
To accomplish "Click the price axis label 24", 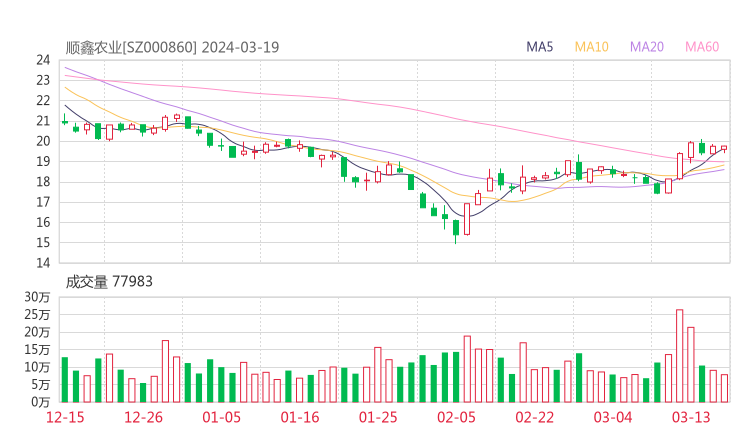I will point(43,60).
